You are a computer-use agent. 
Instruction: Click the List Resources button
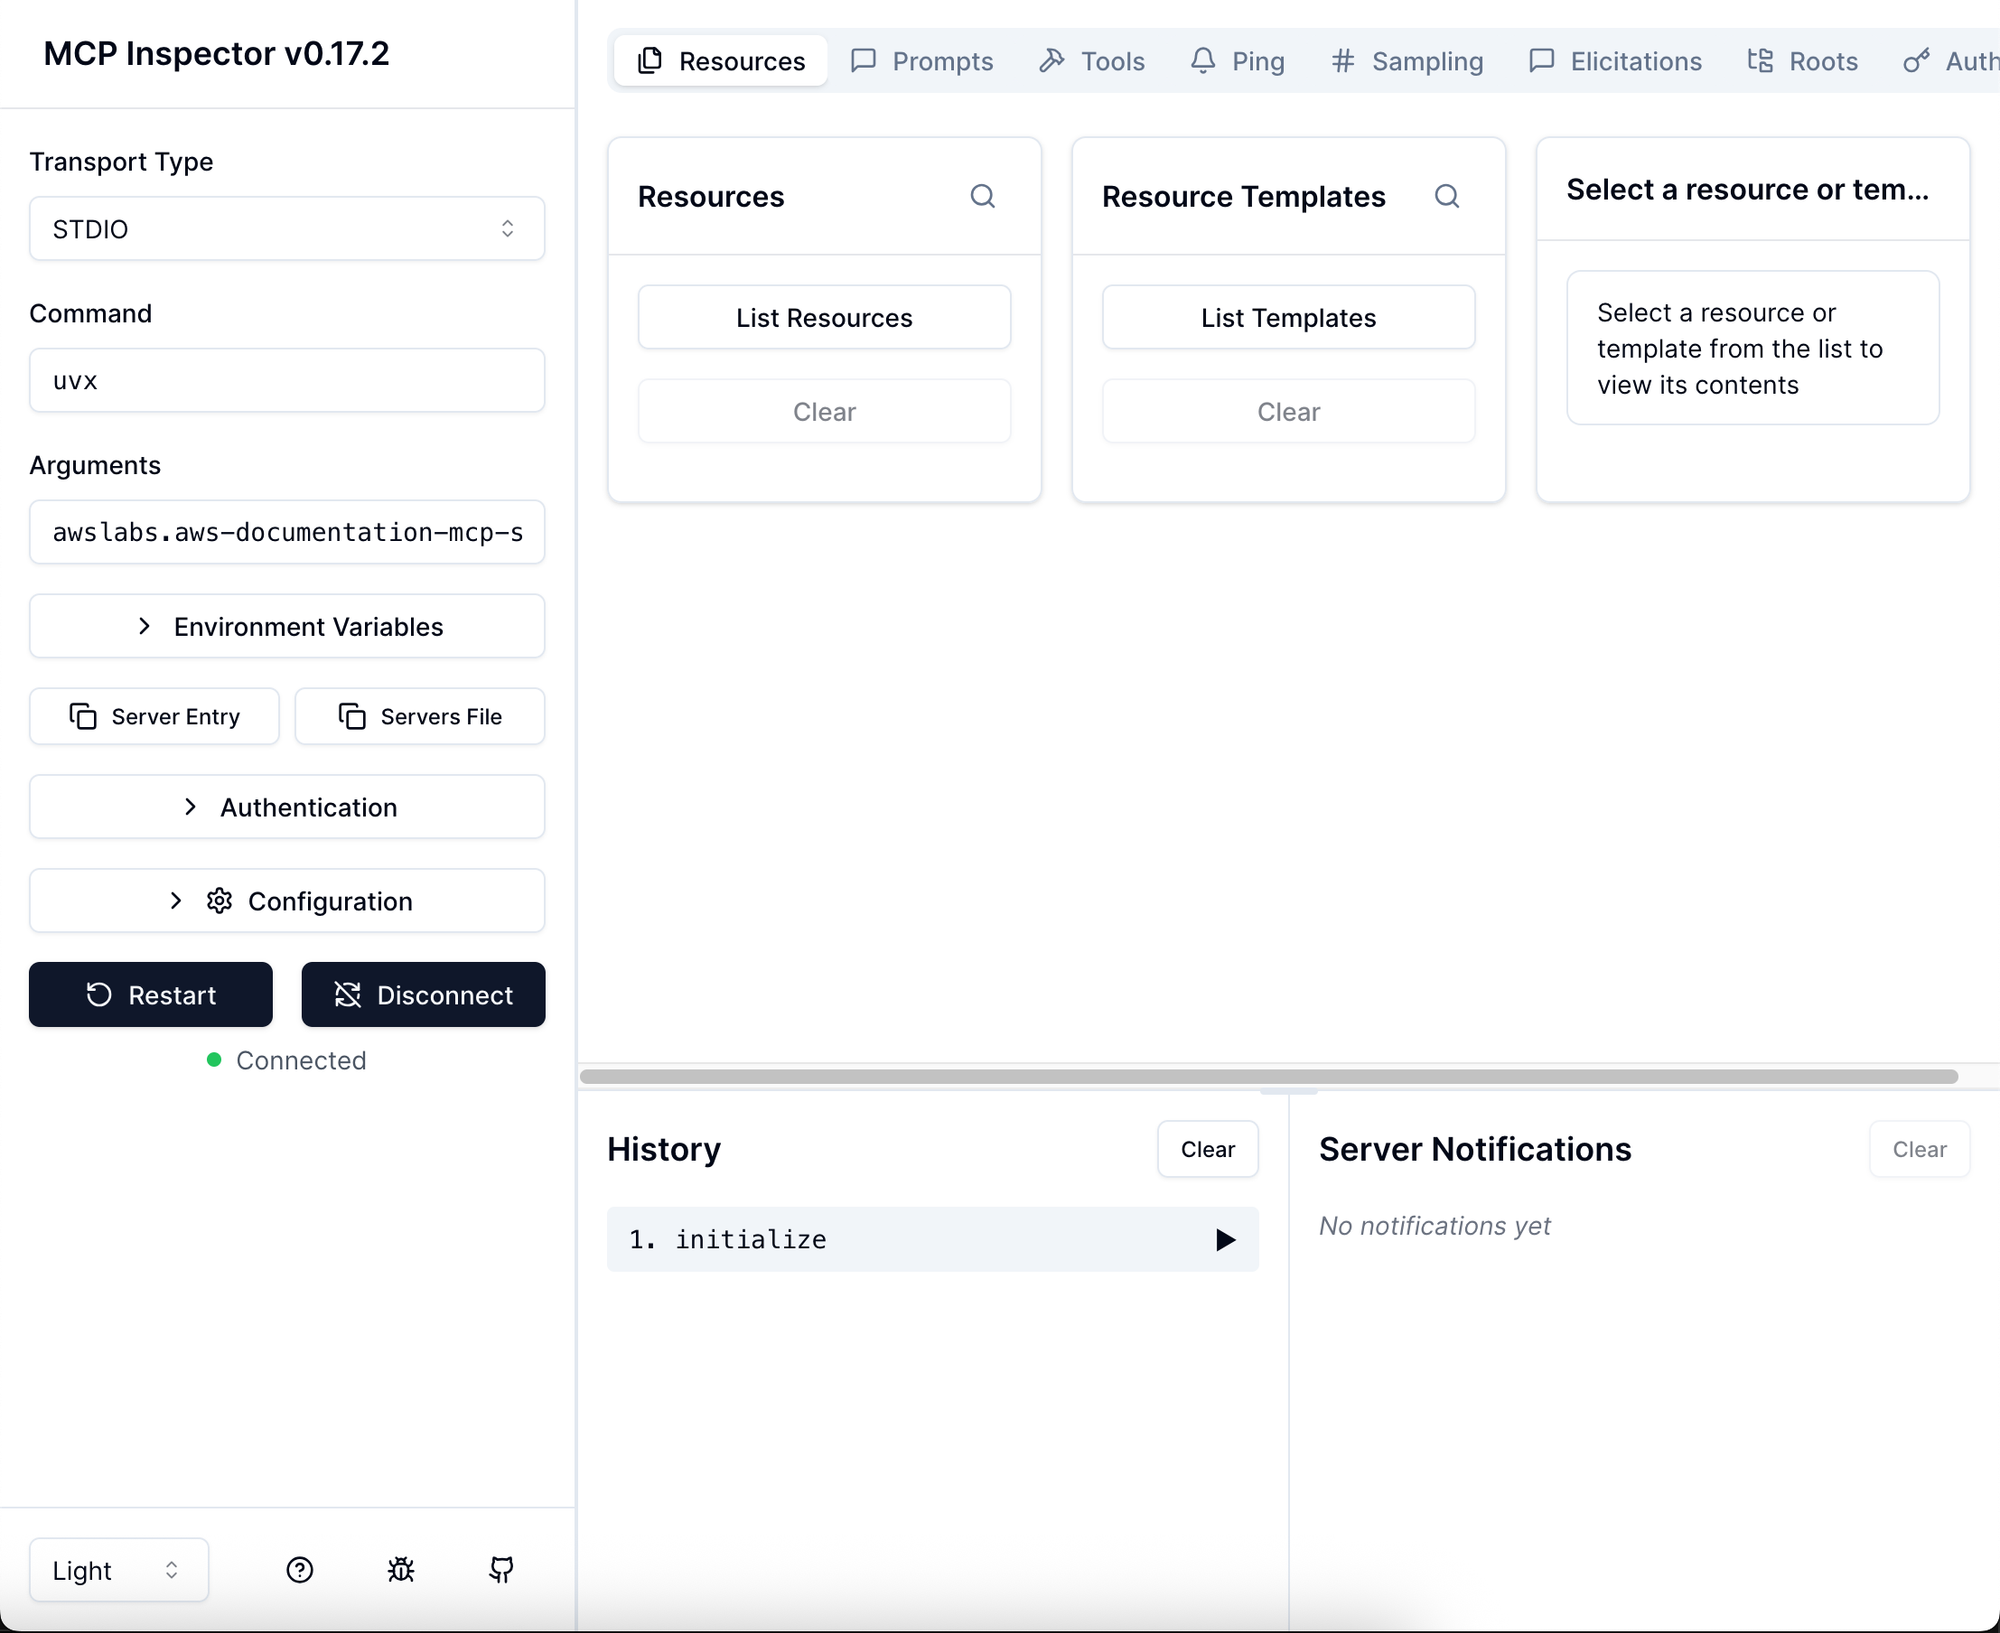click(x=823, y=317)
